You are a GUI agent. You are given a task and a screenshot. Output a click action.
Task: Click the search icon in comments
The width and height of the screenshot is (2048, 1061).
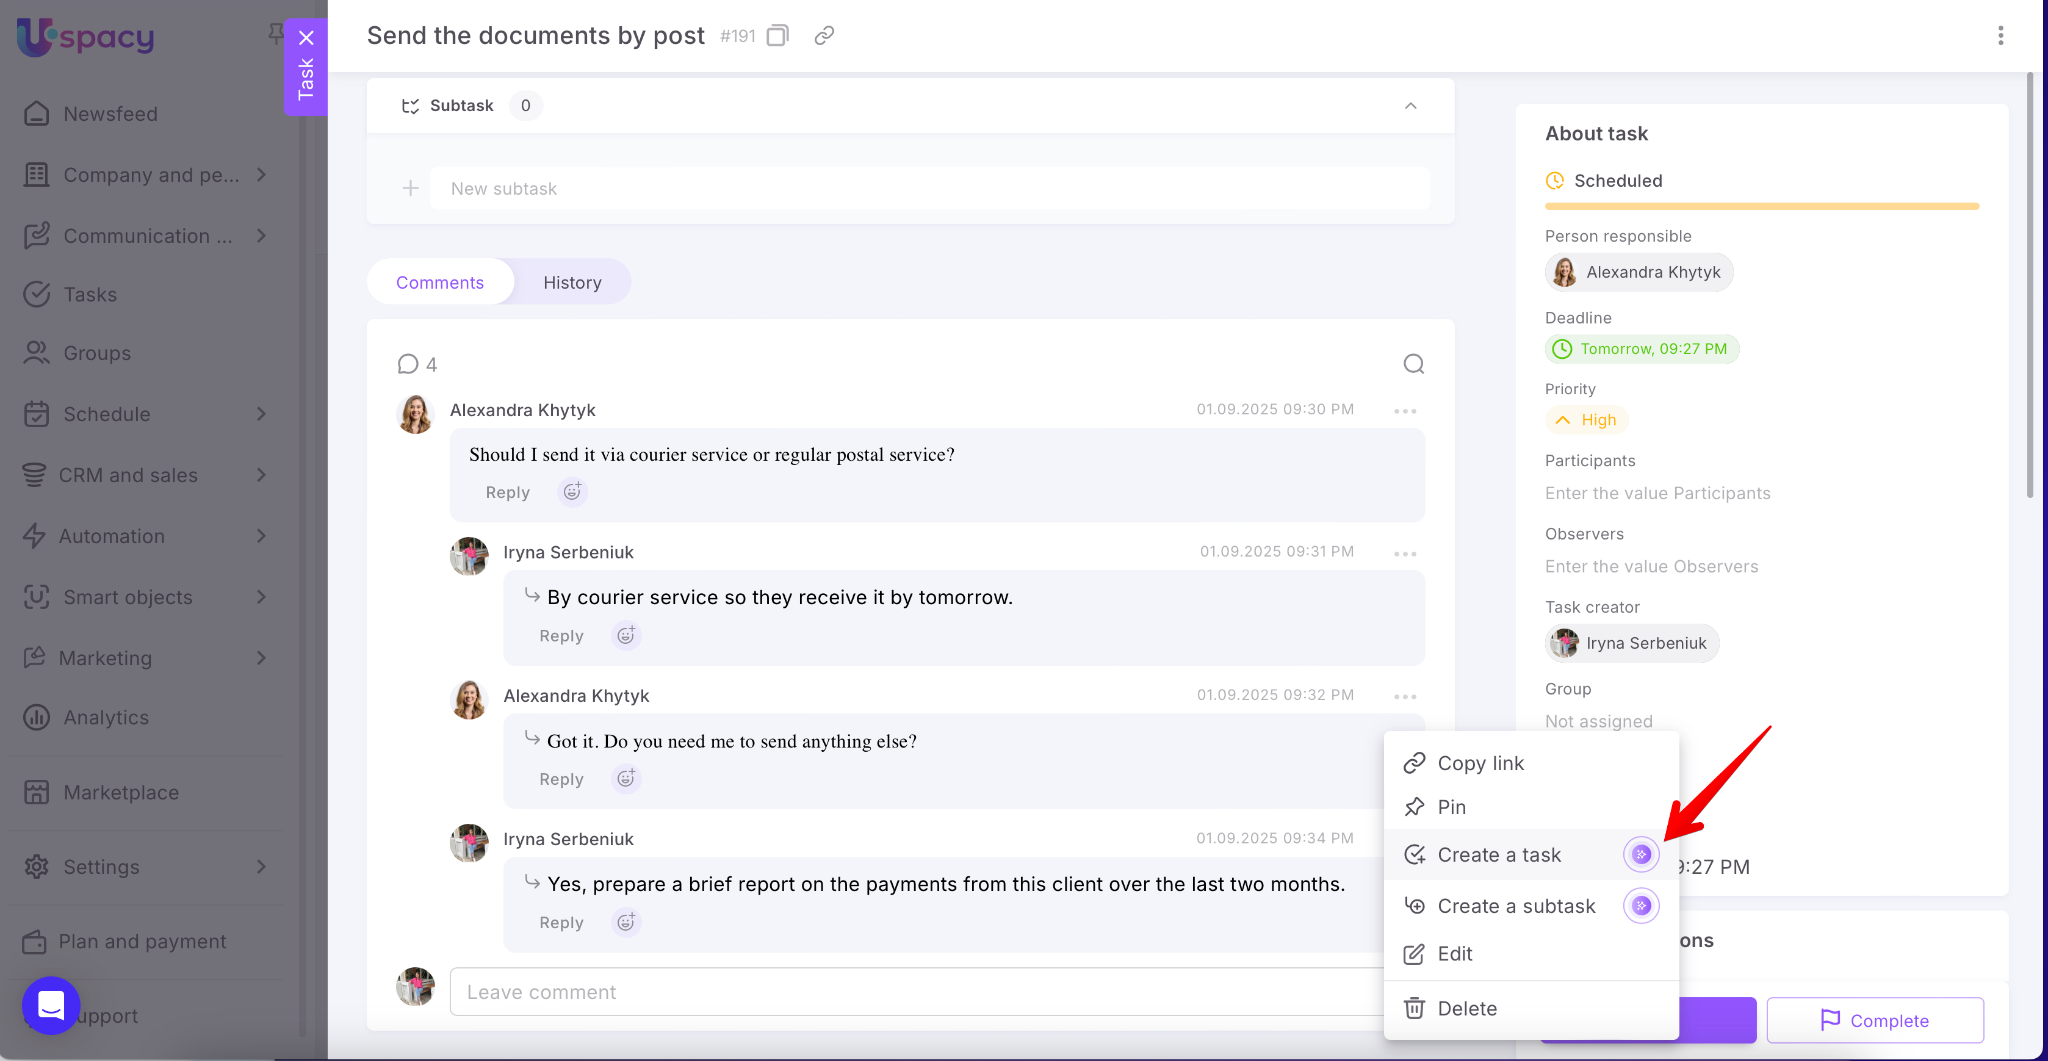(x=1413, y=364)
